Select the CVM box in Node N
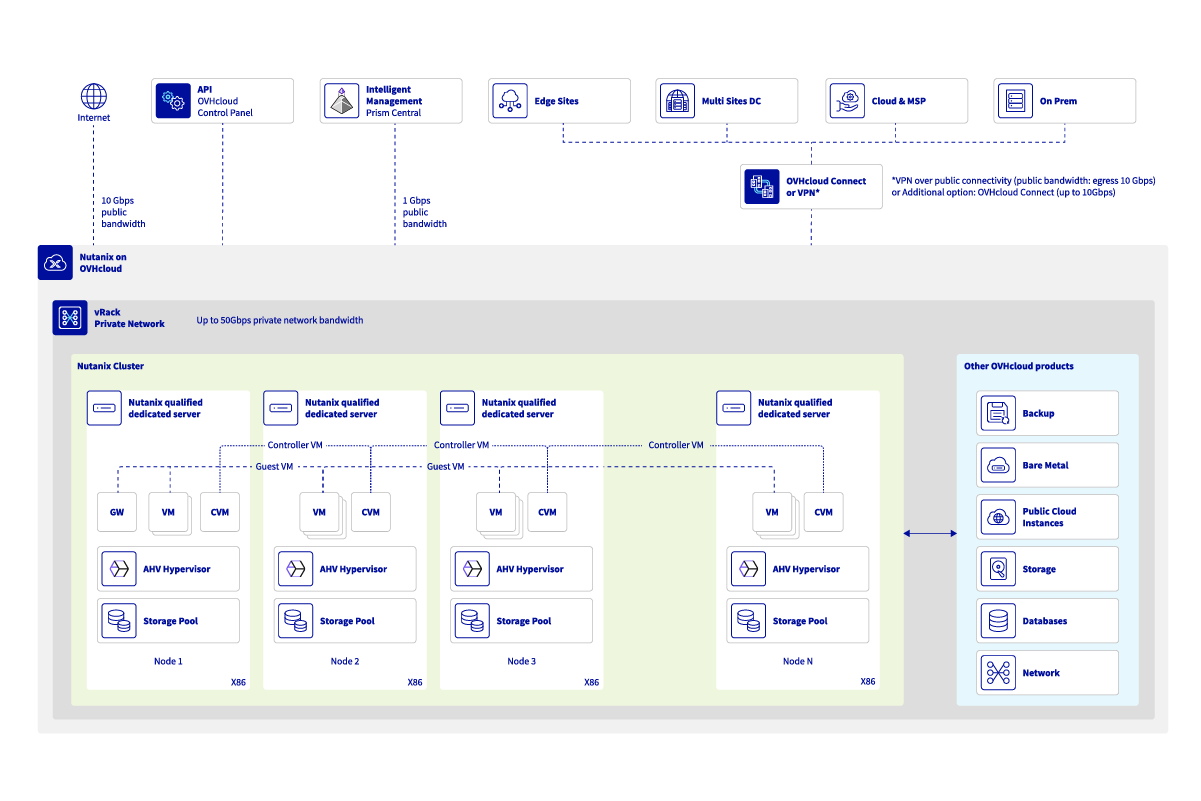 point(823,512)
